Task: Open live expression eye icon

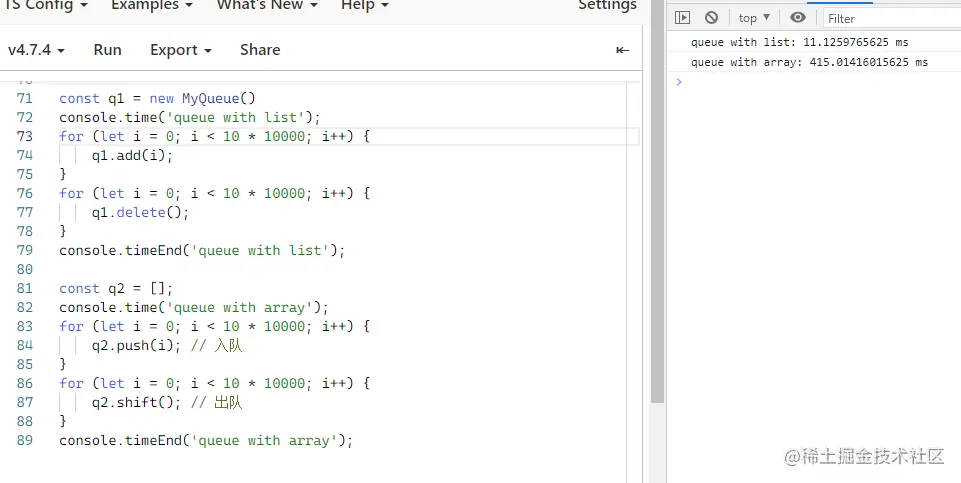Action: coord(797,17)
